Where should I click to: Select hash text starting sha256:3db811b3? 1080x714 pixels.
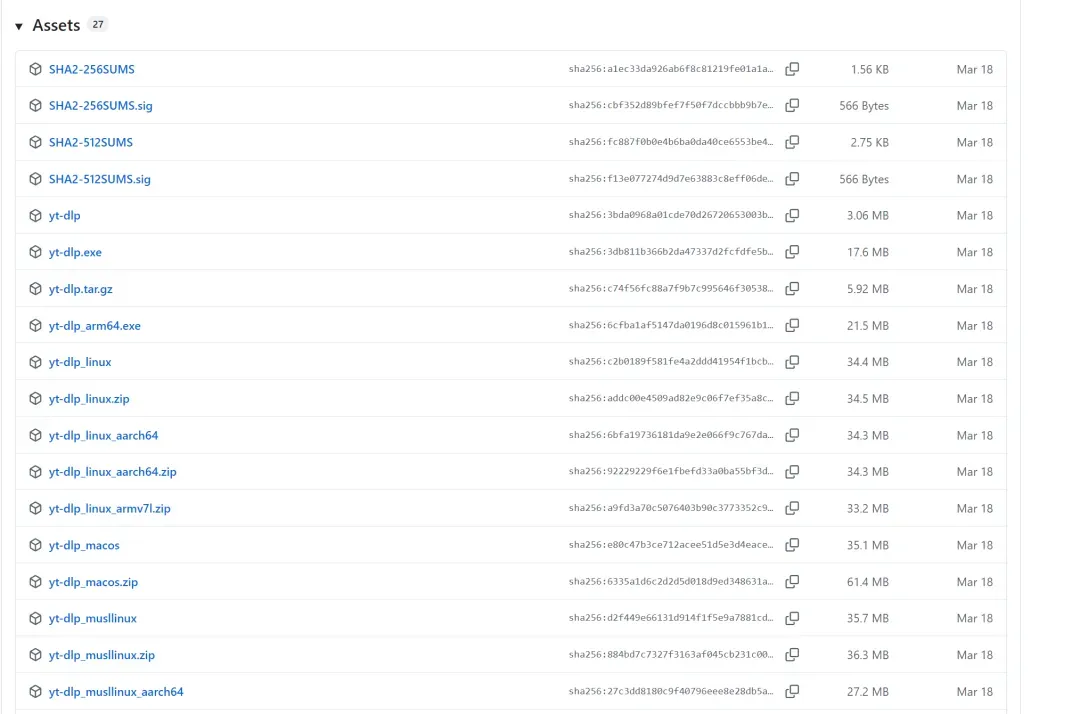[x=671, y=252]
